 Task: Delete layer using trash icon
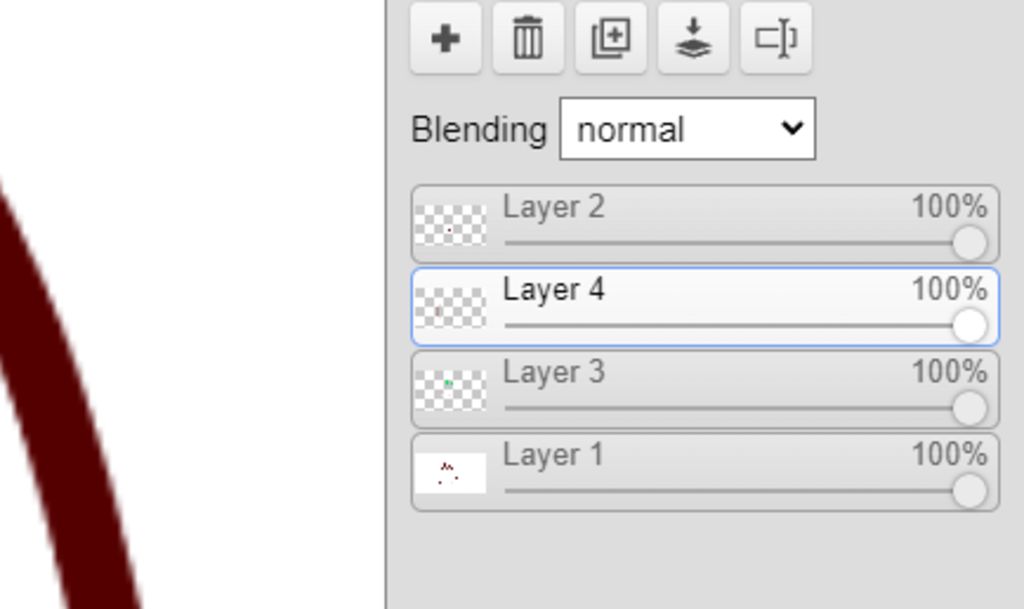point(528,39)
